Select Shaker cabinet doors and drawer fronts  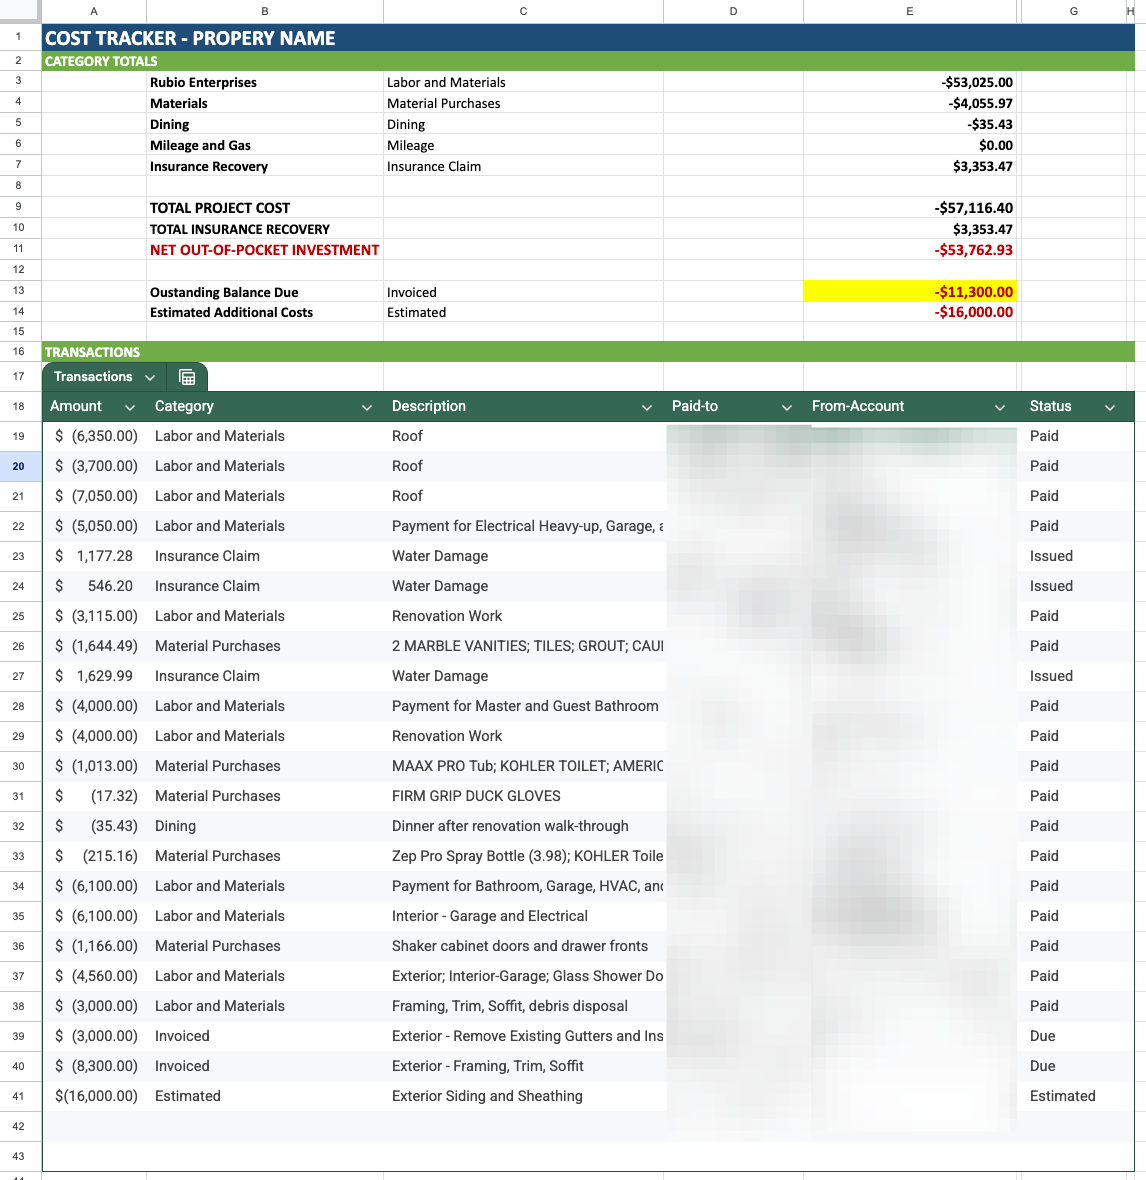pyautogui.click(x=523, y=946)
